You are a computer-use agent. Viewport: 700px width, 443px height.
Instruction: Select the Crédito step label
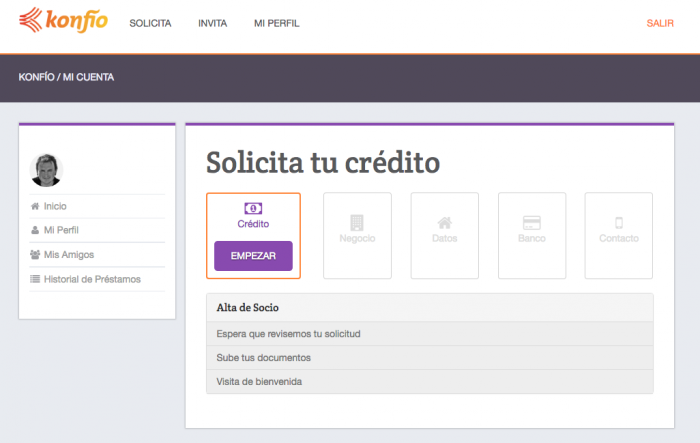click(253, 224)
